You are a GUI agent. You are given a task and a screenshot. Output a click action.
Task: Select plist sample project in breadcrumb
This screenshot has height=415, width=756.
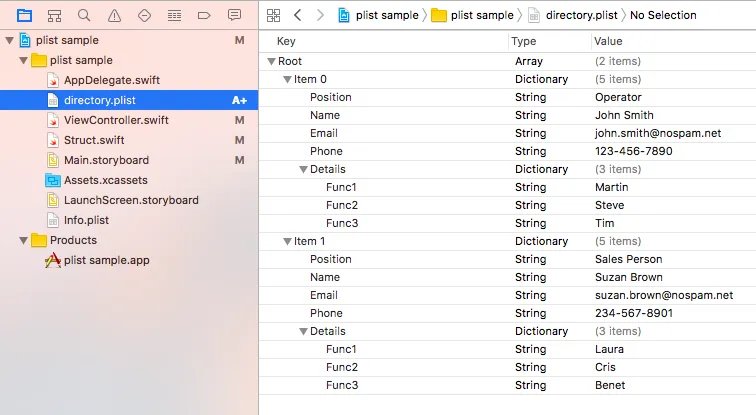pos(387,15)
